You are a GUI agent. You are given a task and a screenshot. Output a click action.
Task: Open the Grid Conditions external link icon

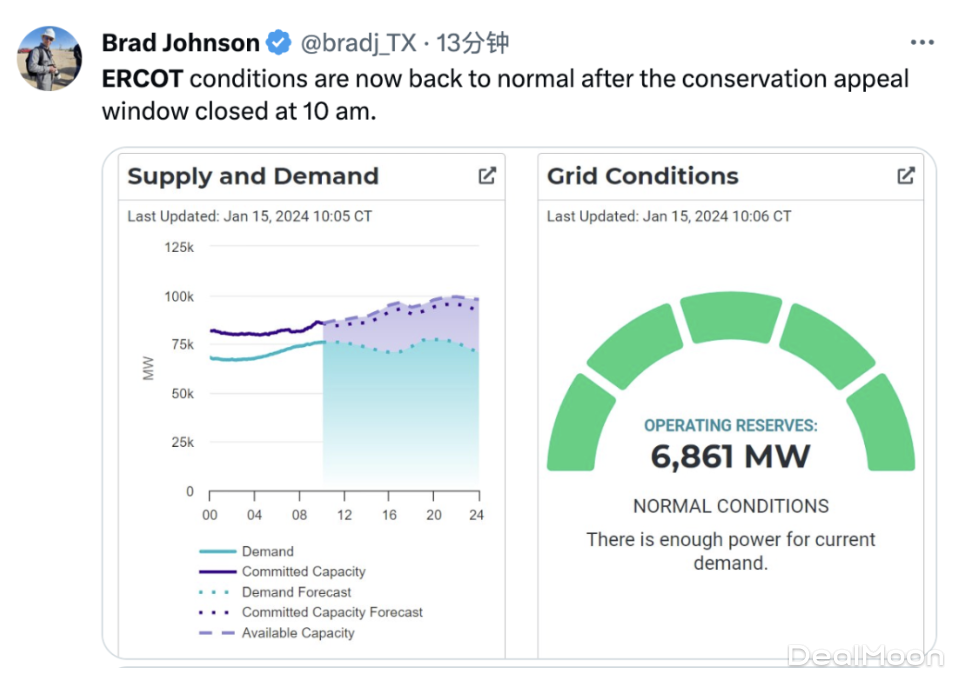coord(905,175)
